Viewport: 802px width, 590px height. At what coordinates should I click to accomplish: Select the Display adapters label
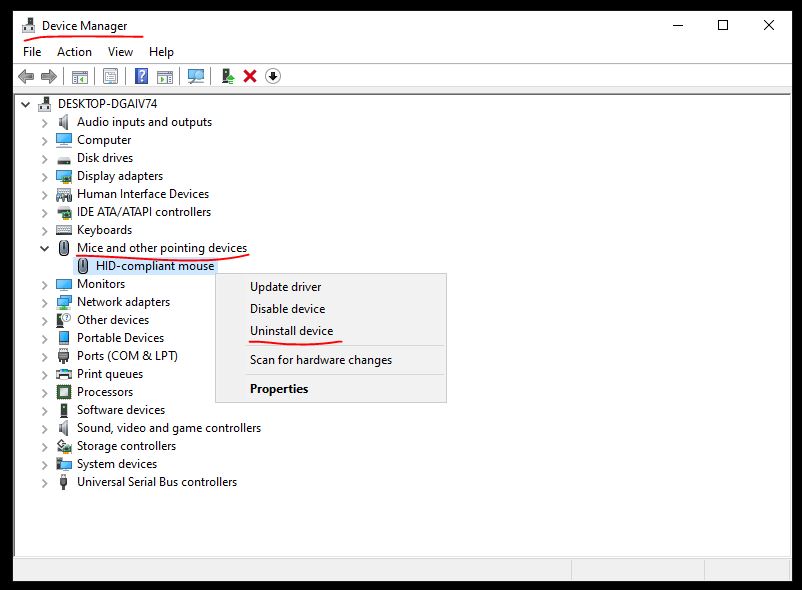(x=120, y=176)
